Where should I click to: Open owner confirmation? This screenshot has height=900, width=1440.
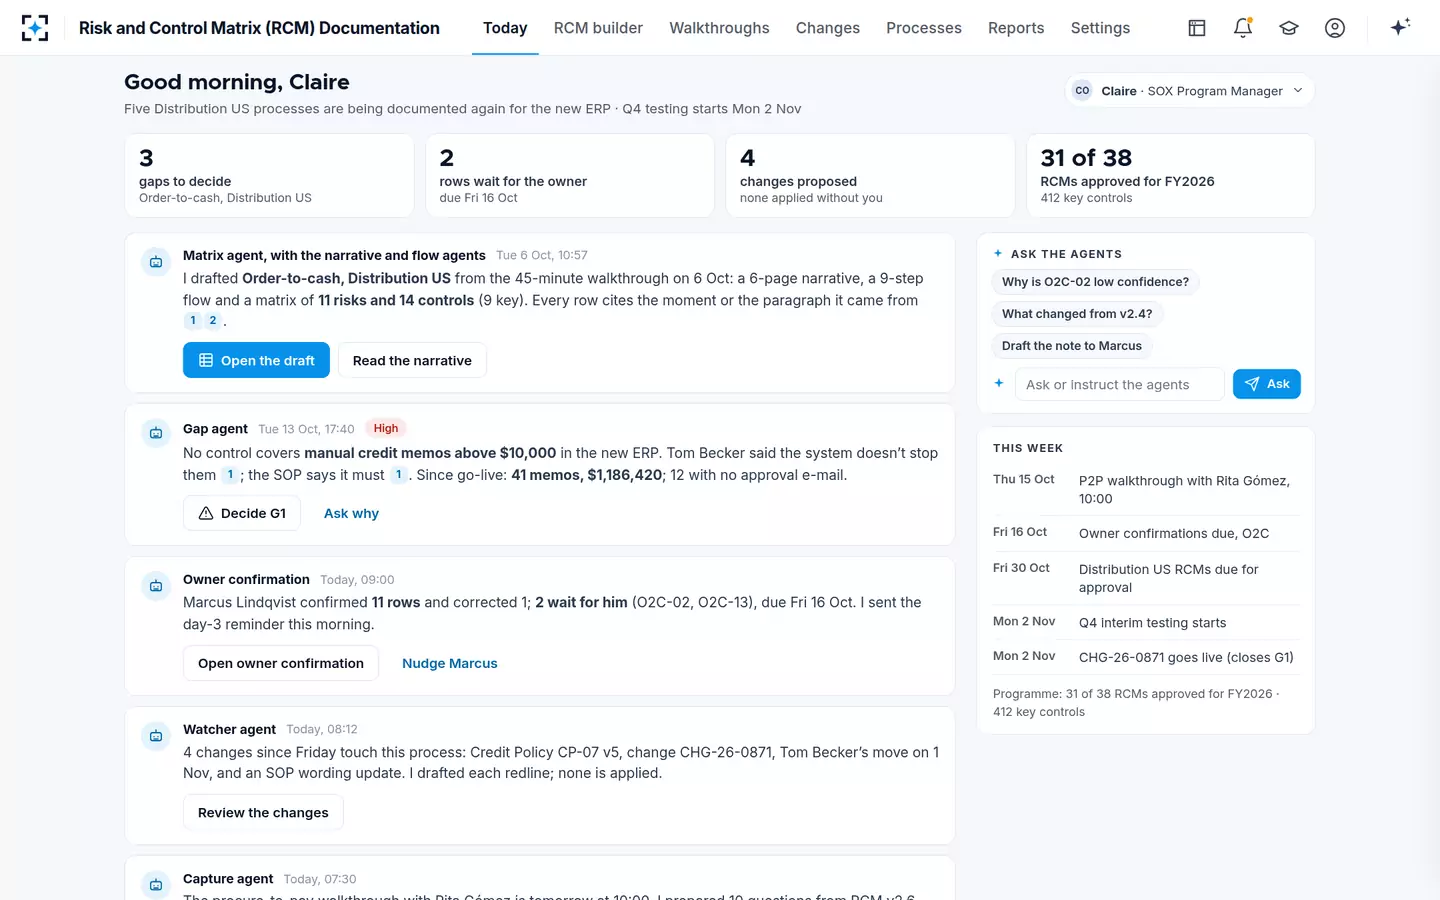pyautogui.click(x=281, y=663)
